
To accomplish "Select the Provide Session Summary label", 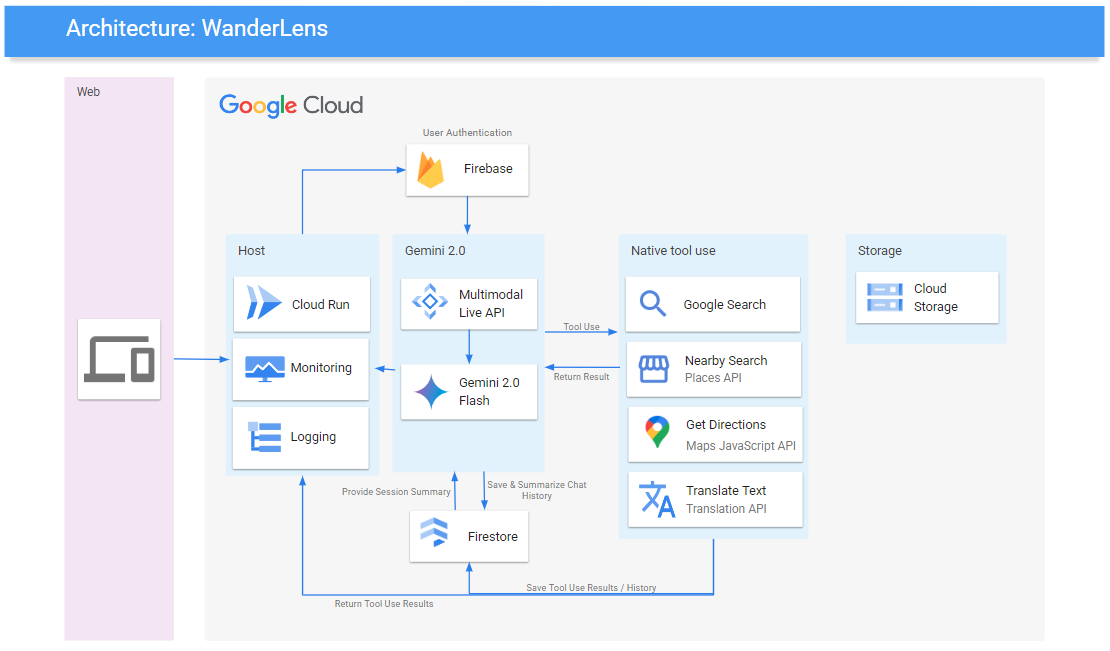I will 396,492.
